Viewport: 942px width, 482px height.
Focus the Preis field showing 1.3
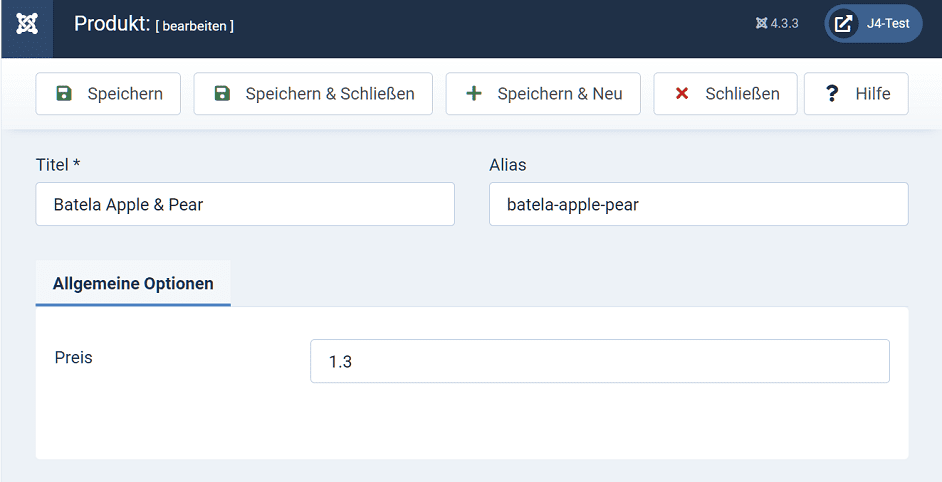[x=599, y=361]
